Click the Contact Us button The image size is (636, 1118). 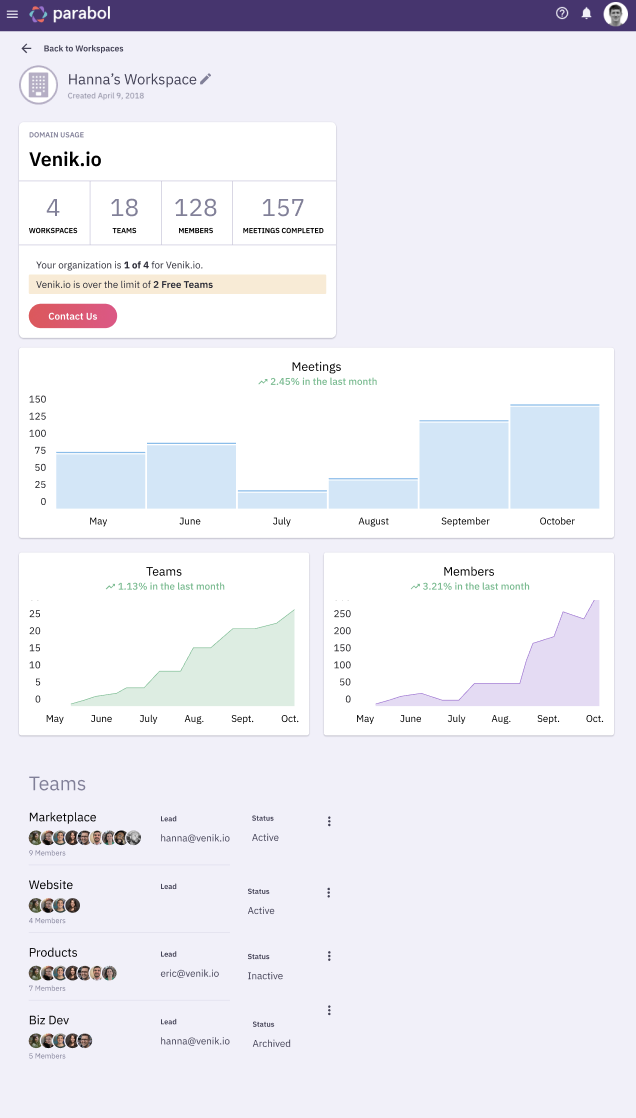pyautogui.click(x=72, y=315)
